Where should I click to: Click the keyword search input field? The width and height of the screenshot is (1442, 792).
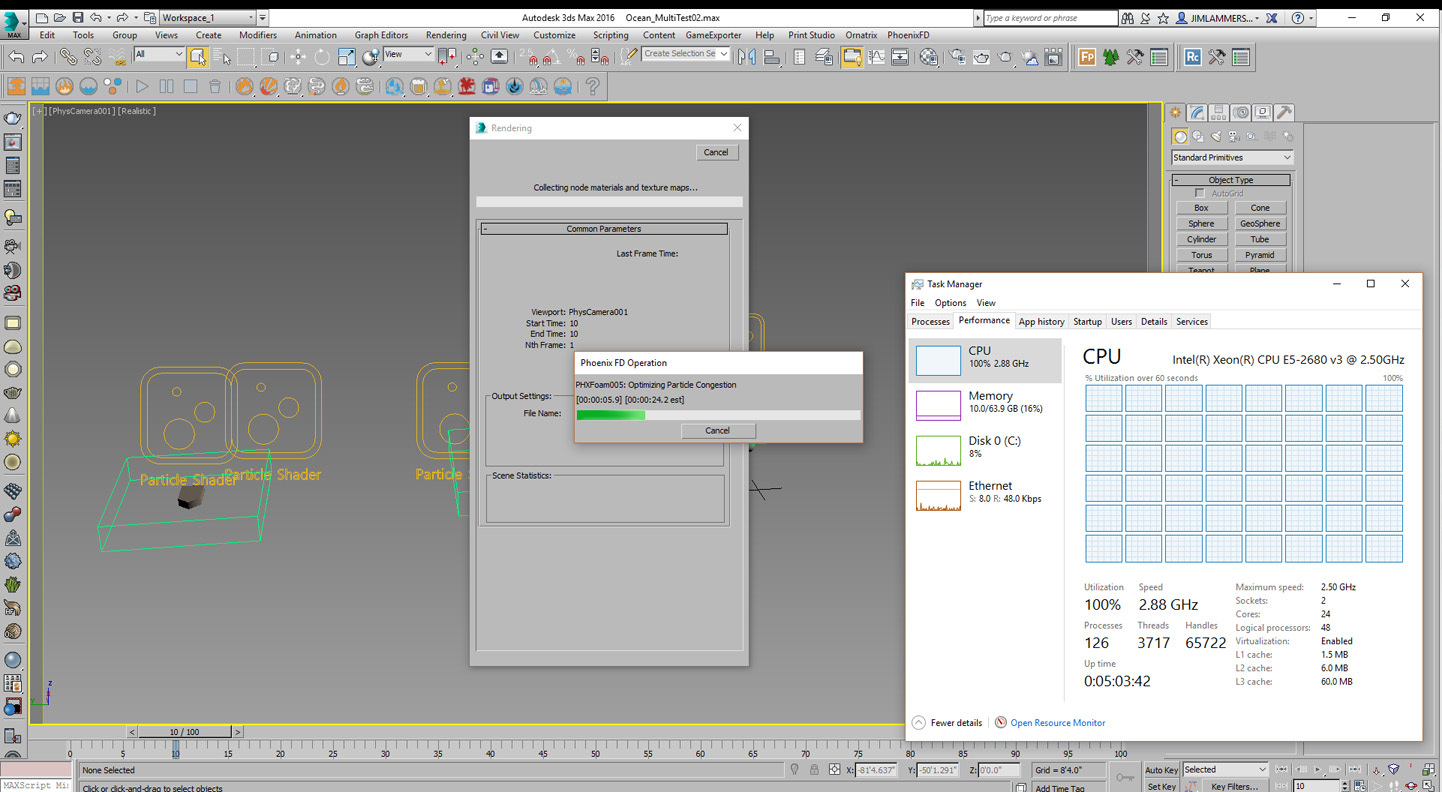tap(1050, 18)
